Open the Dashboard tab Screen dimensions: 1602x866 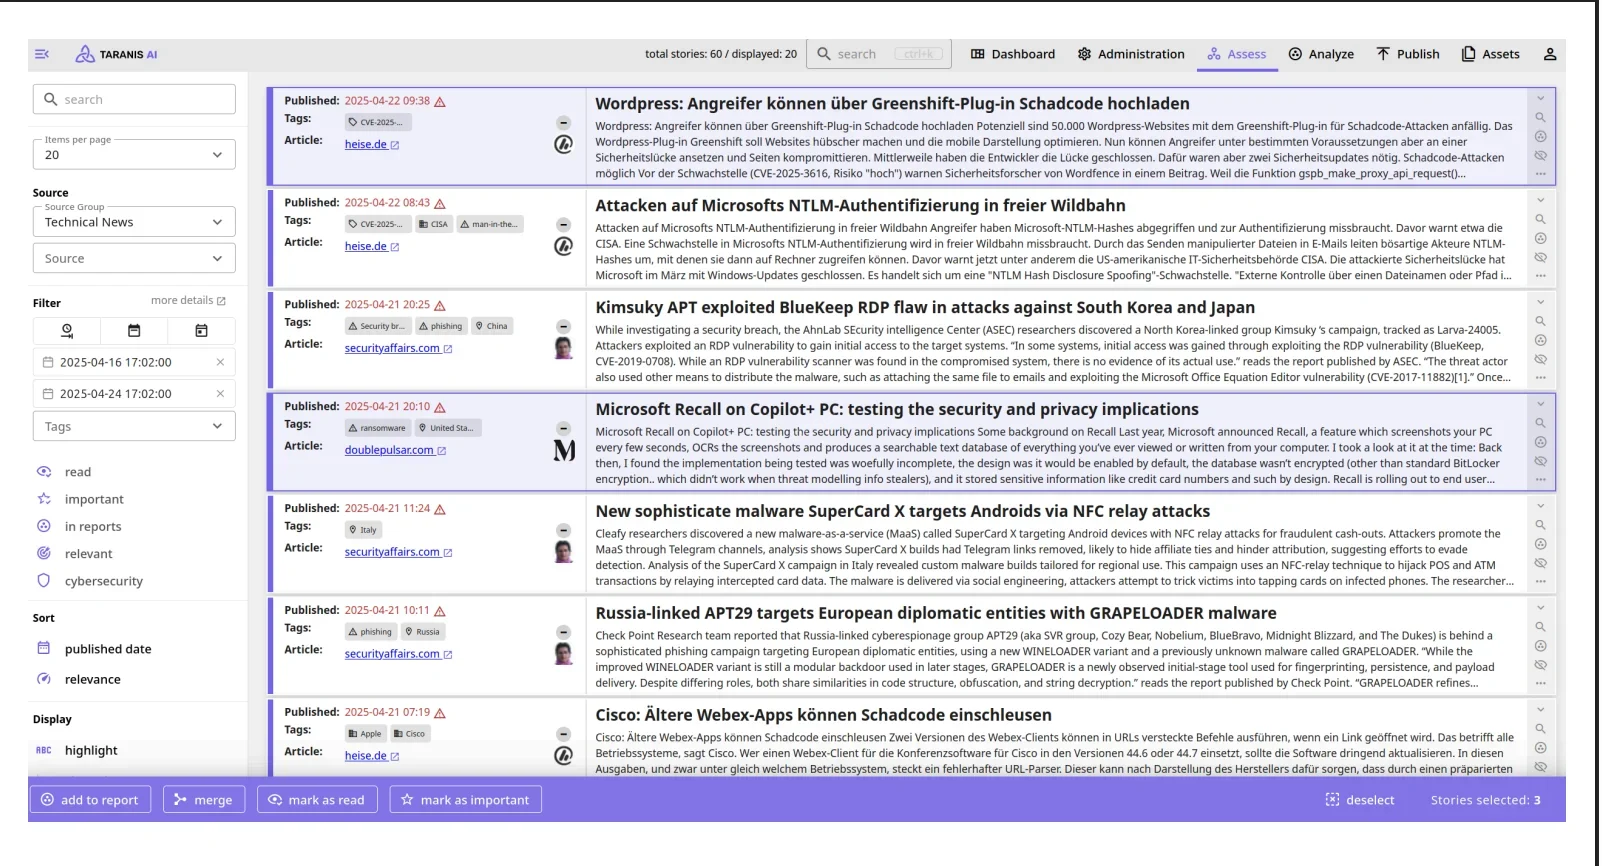[x=1012, y=54]
